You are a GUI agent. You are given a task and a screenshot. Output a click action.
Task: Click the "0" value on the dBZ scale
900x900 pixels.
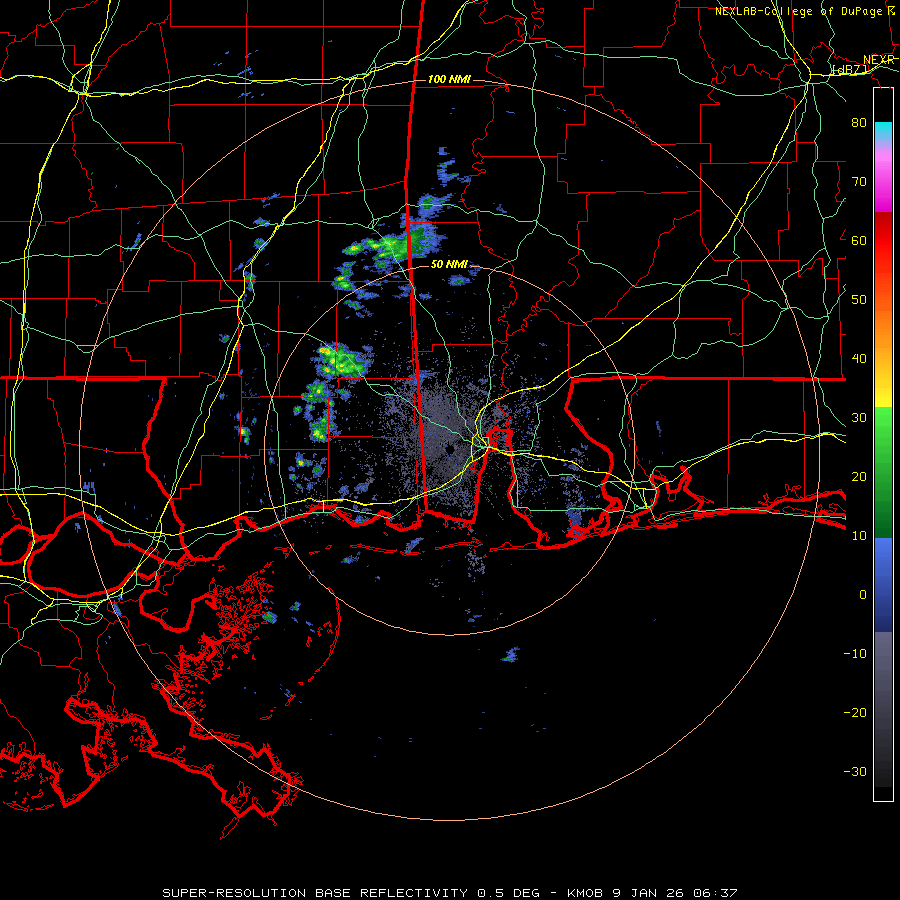(863, 595)
